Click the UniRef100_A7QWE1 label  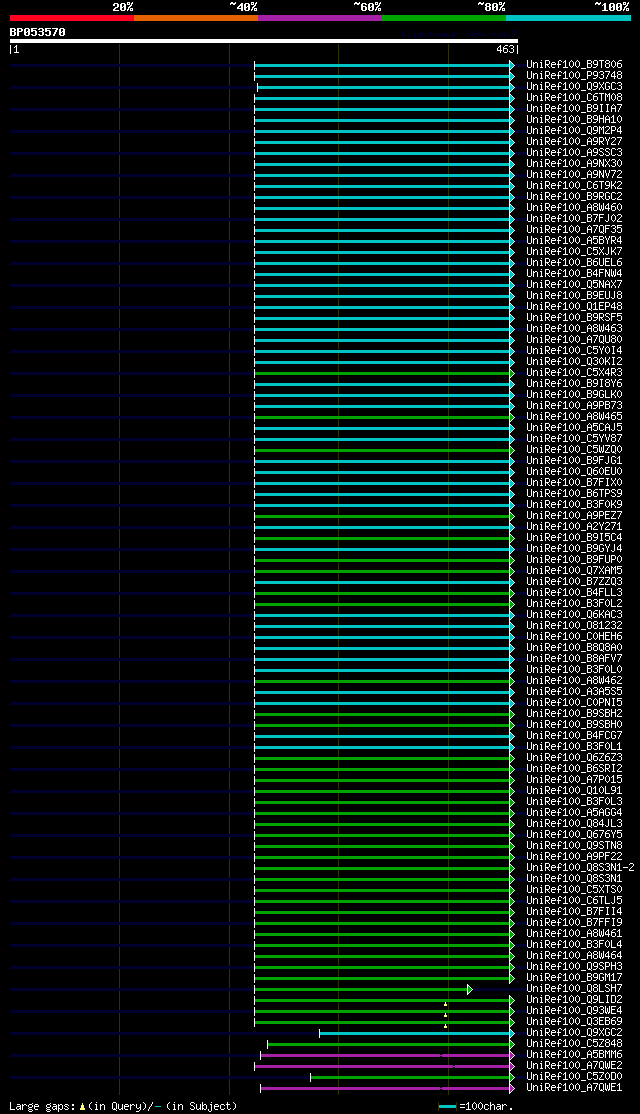coord(574,1088)
